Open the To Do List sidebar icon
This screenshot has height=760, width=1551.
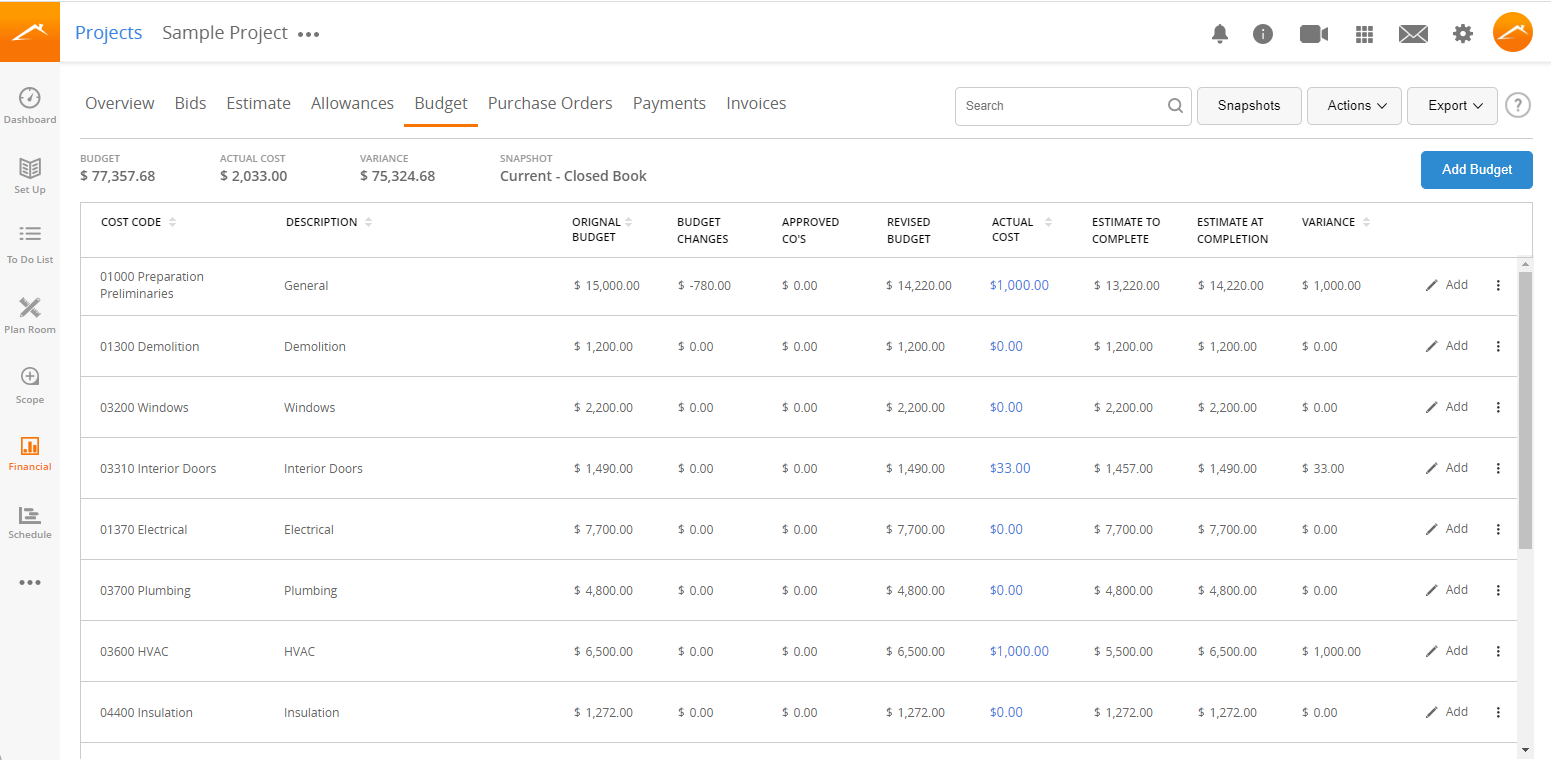[x=30, y=243]
